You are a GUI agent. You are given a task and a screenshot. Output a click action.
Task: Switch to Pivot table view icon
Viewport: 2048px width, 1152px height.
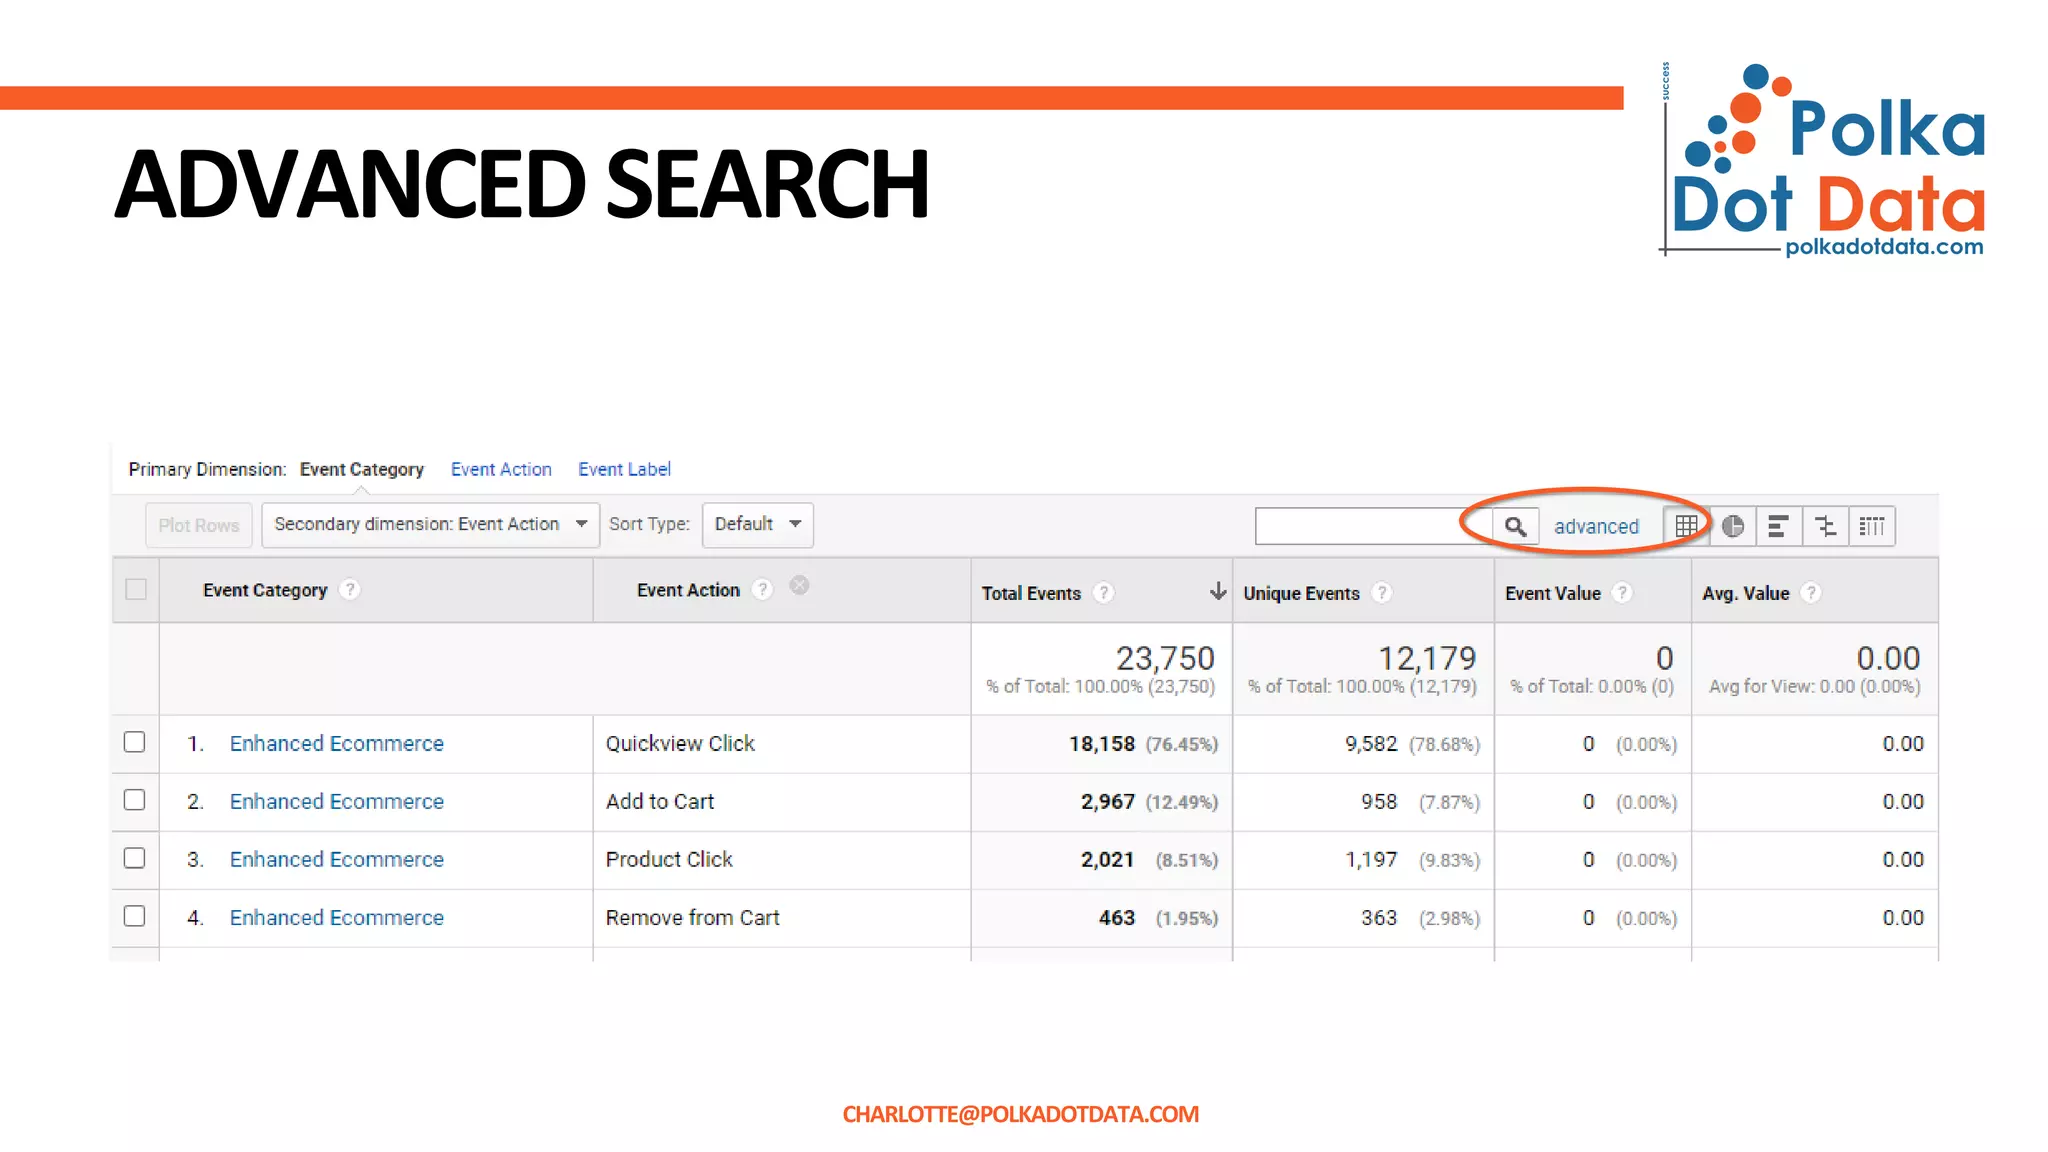tap(1871, 526)
